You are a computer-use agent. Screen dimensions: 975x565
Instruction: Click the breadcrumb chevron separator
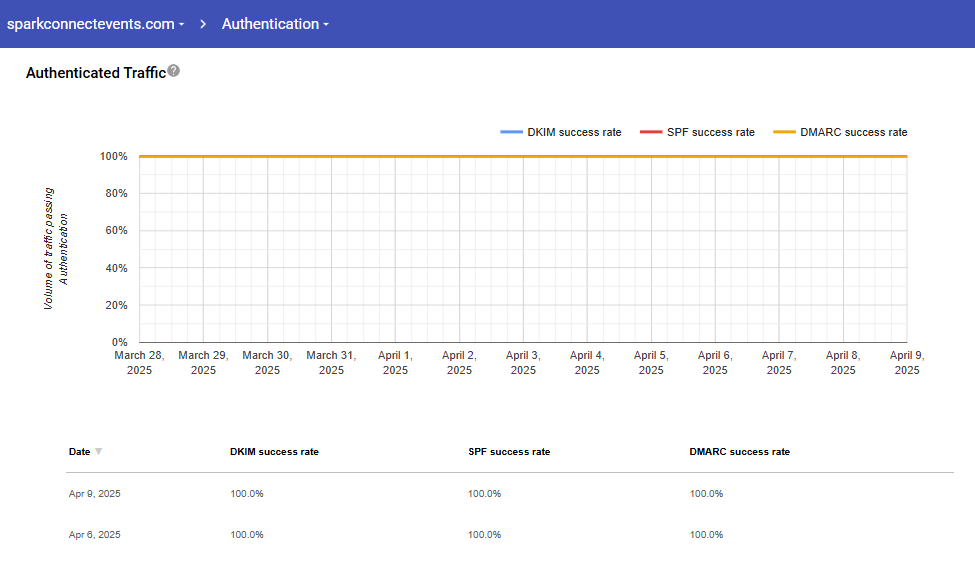(203, 24)
